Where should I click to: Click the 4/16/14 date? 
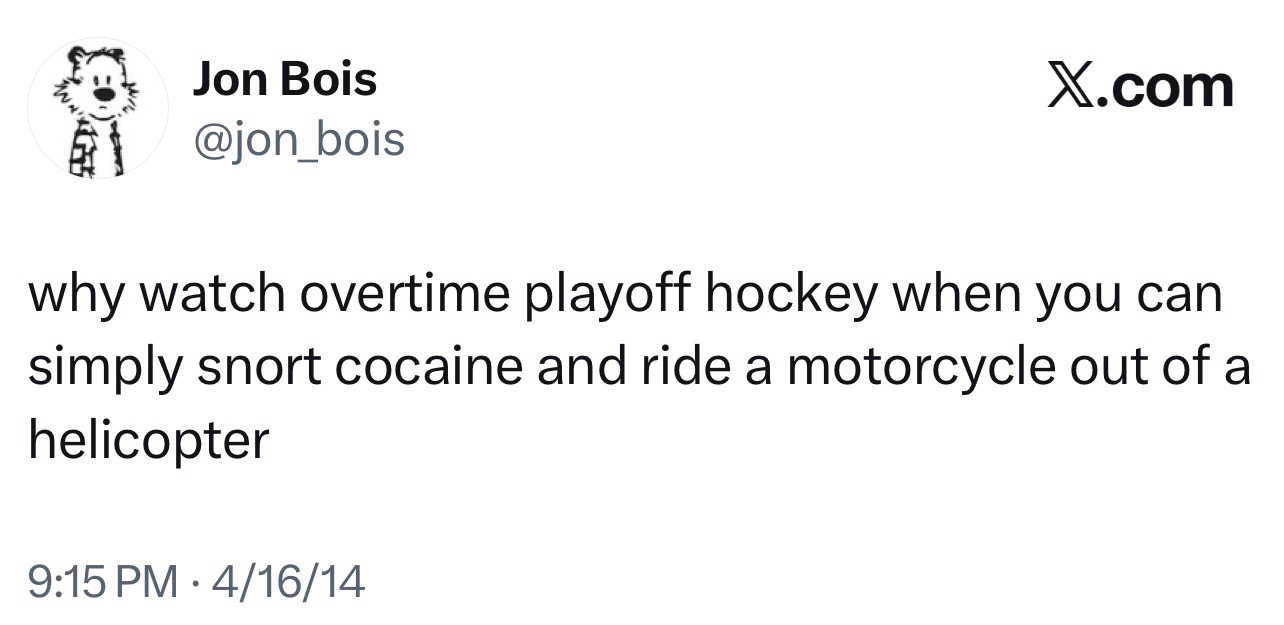pyautogui.click(x=282, y=582)
